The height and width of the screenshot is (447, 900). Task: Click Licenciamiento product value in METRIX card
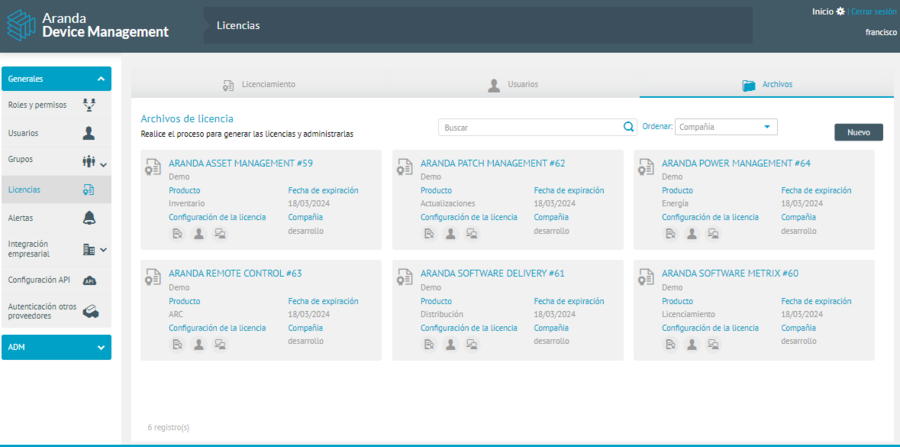(688, 314)
